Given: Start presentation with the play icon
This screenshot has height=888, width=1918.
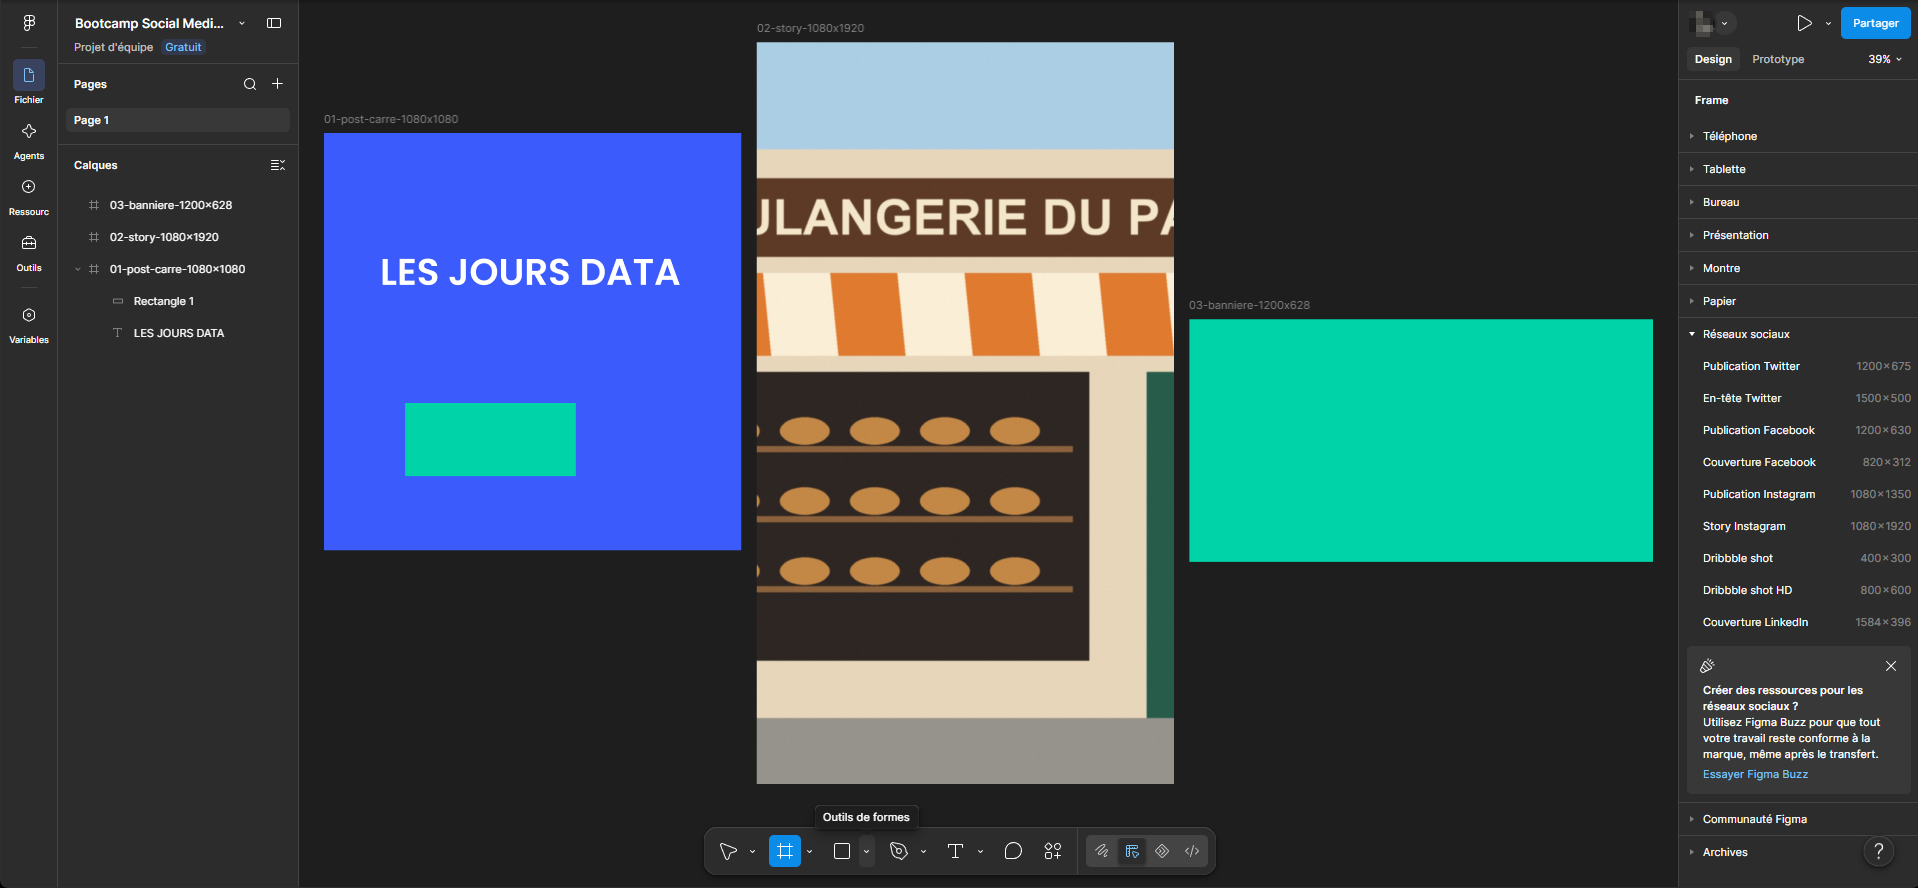Looking at the screenshot, I should (1804, 23).
